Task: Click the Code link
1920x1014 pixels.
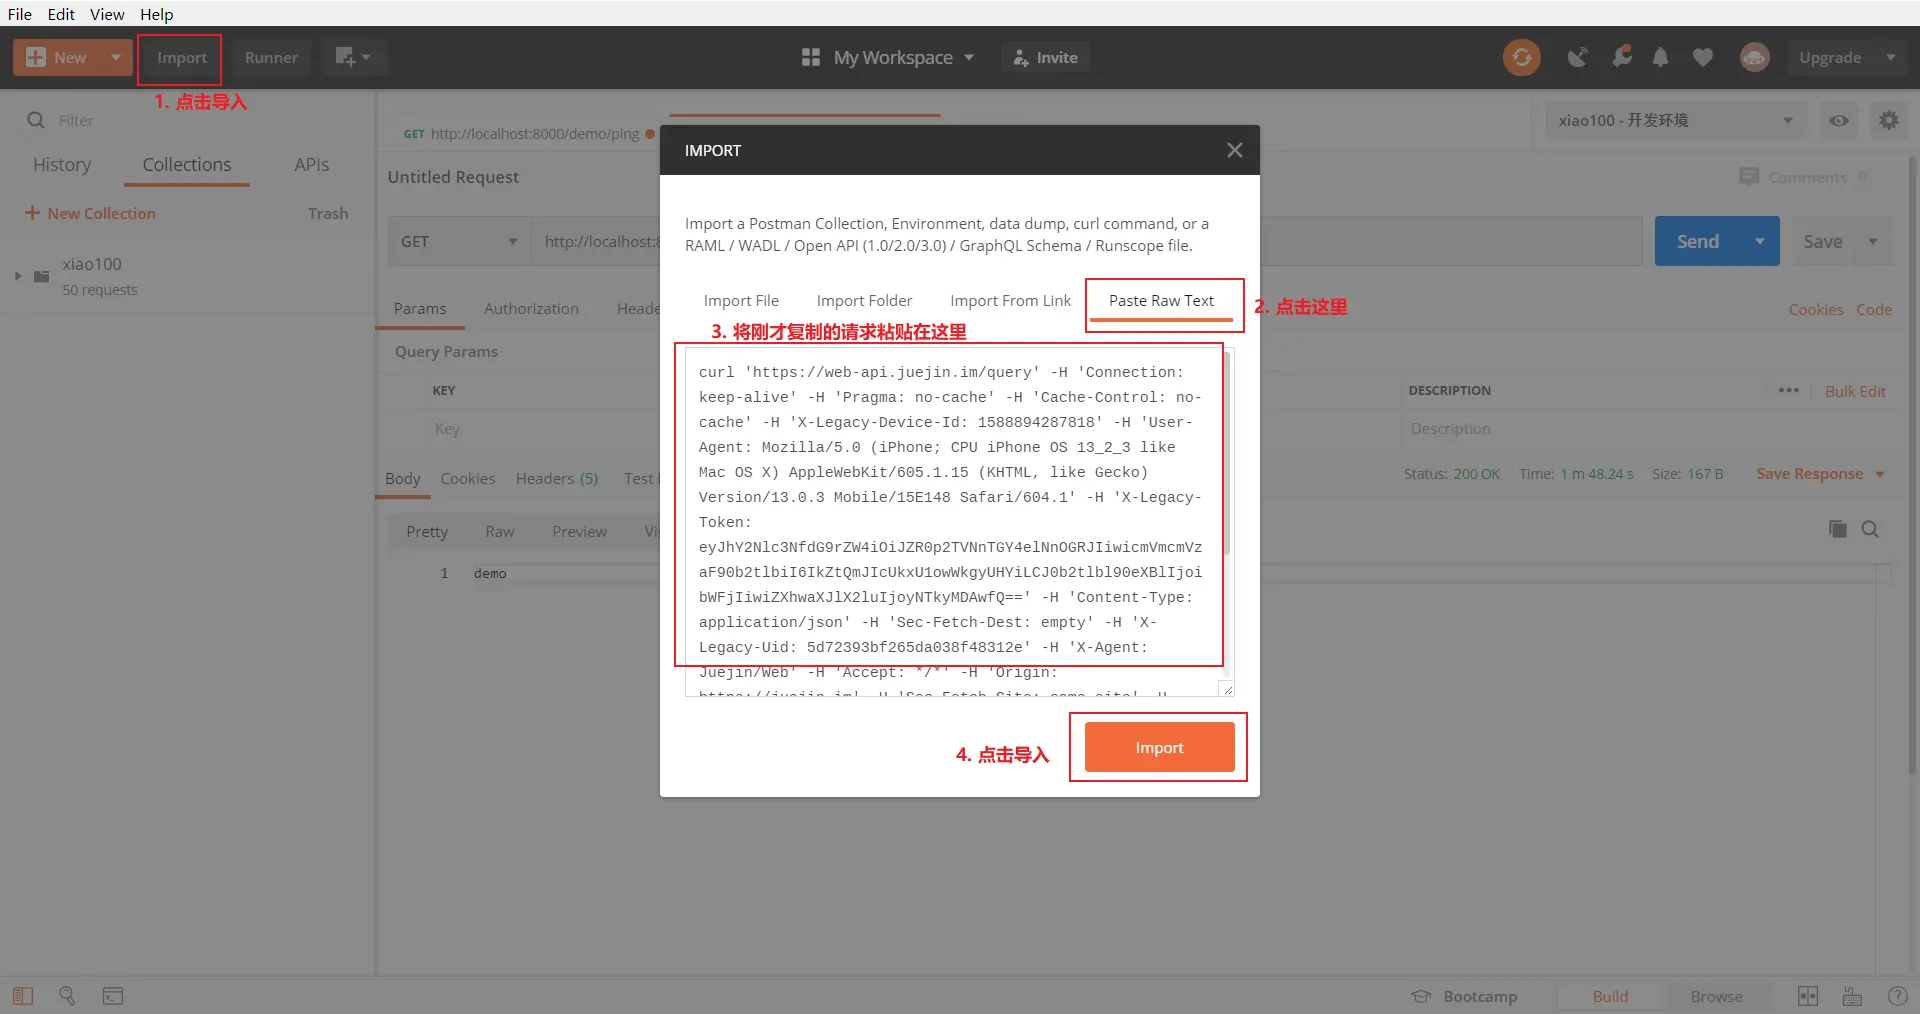Action: point(1873,309)
